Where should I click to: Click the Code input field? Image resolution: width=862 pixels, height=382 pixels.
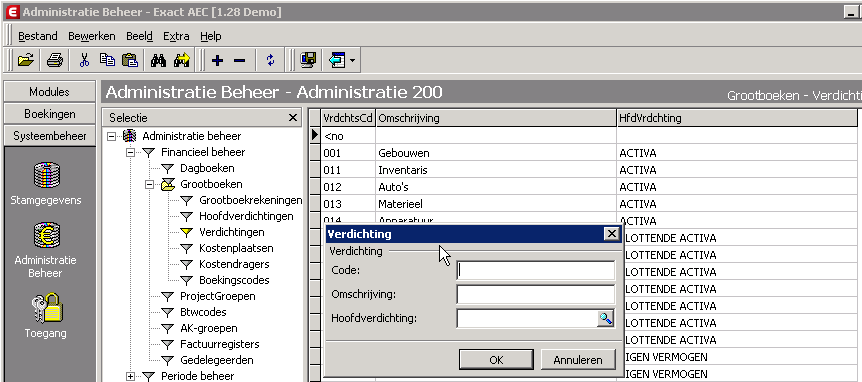click(x=535, y=270)
